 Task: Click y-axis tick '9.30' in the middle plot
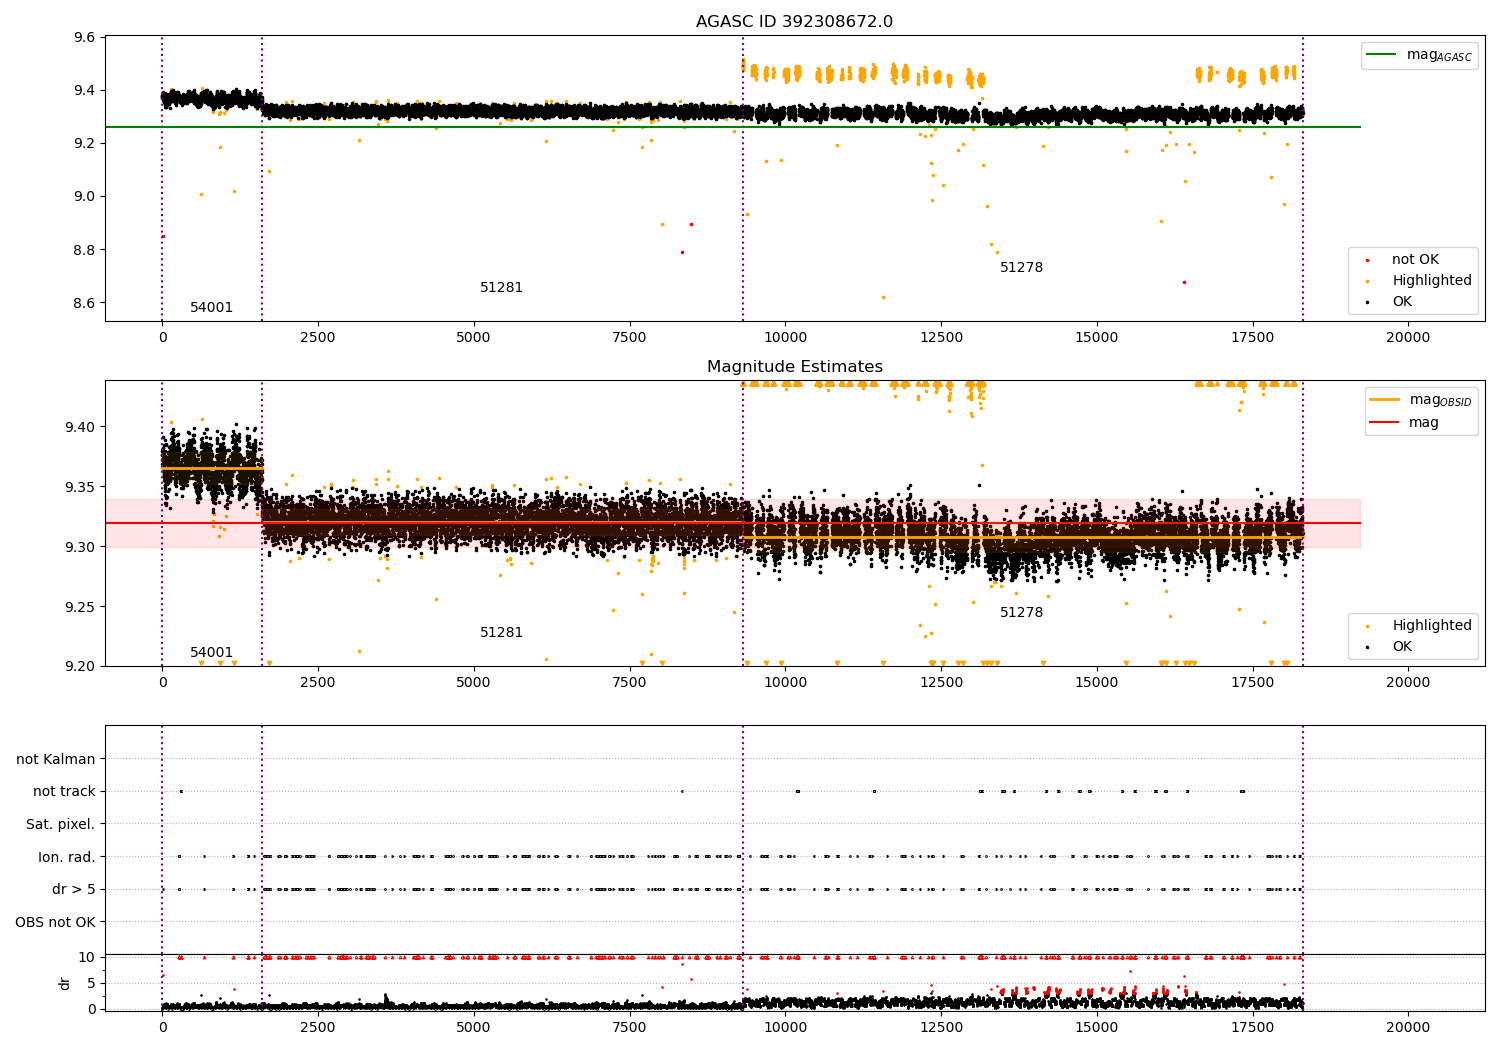81,548
